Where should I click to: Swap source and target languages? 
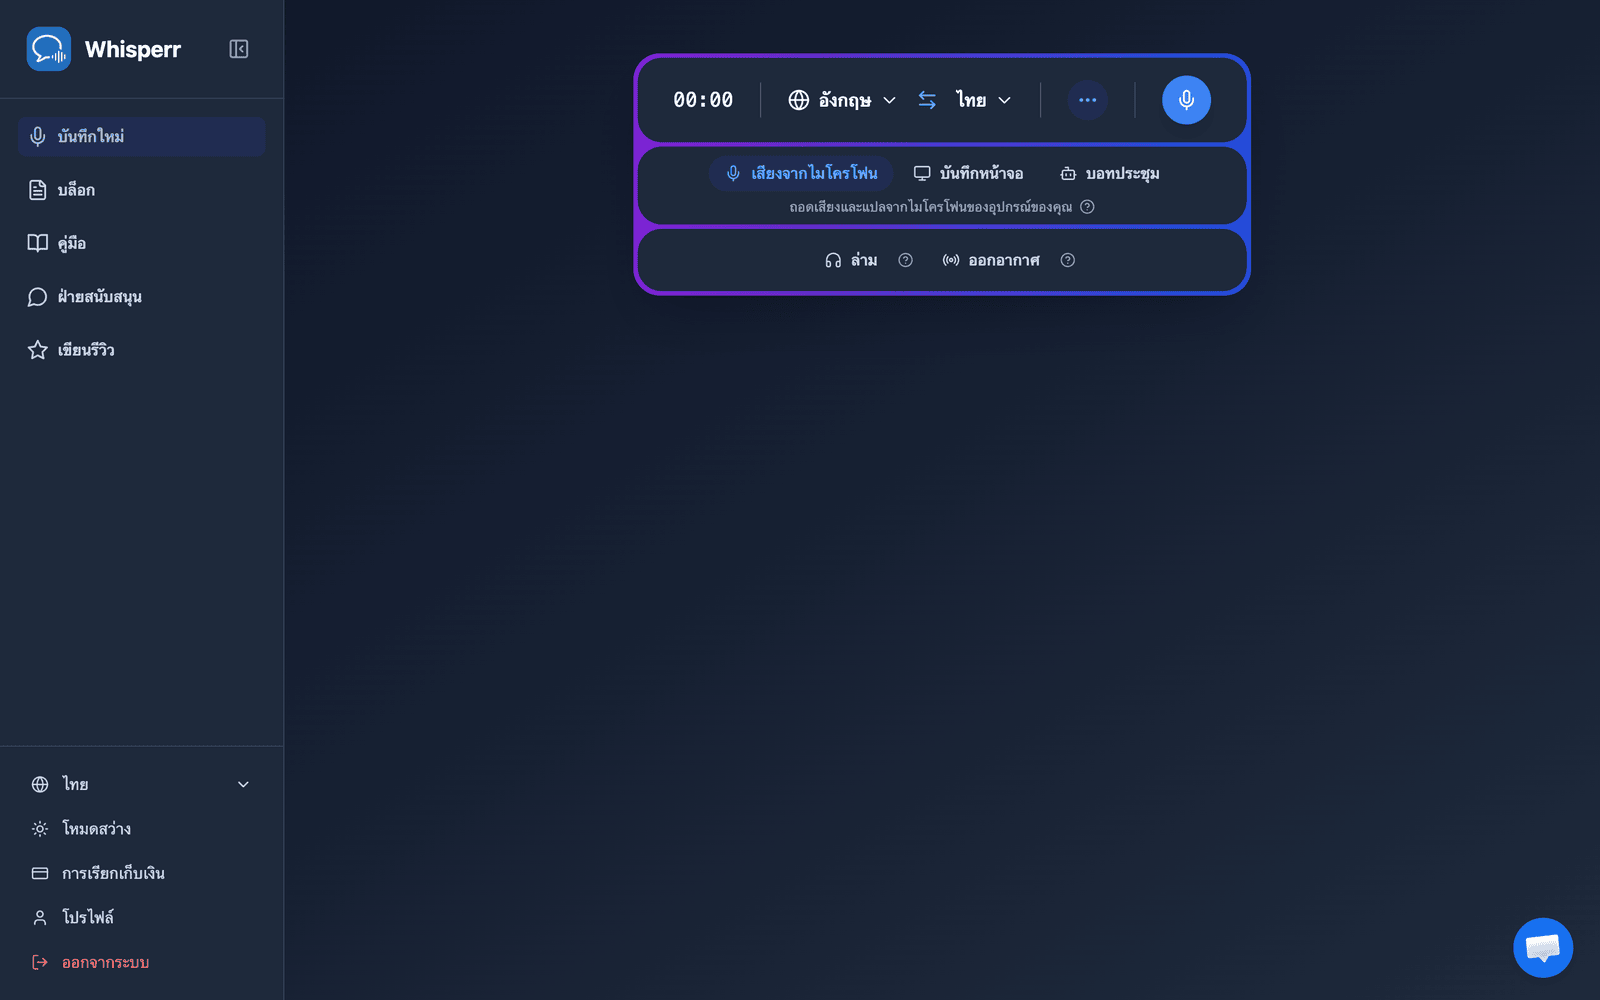pos(927,100)
